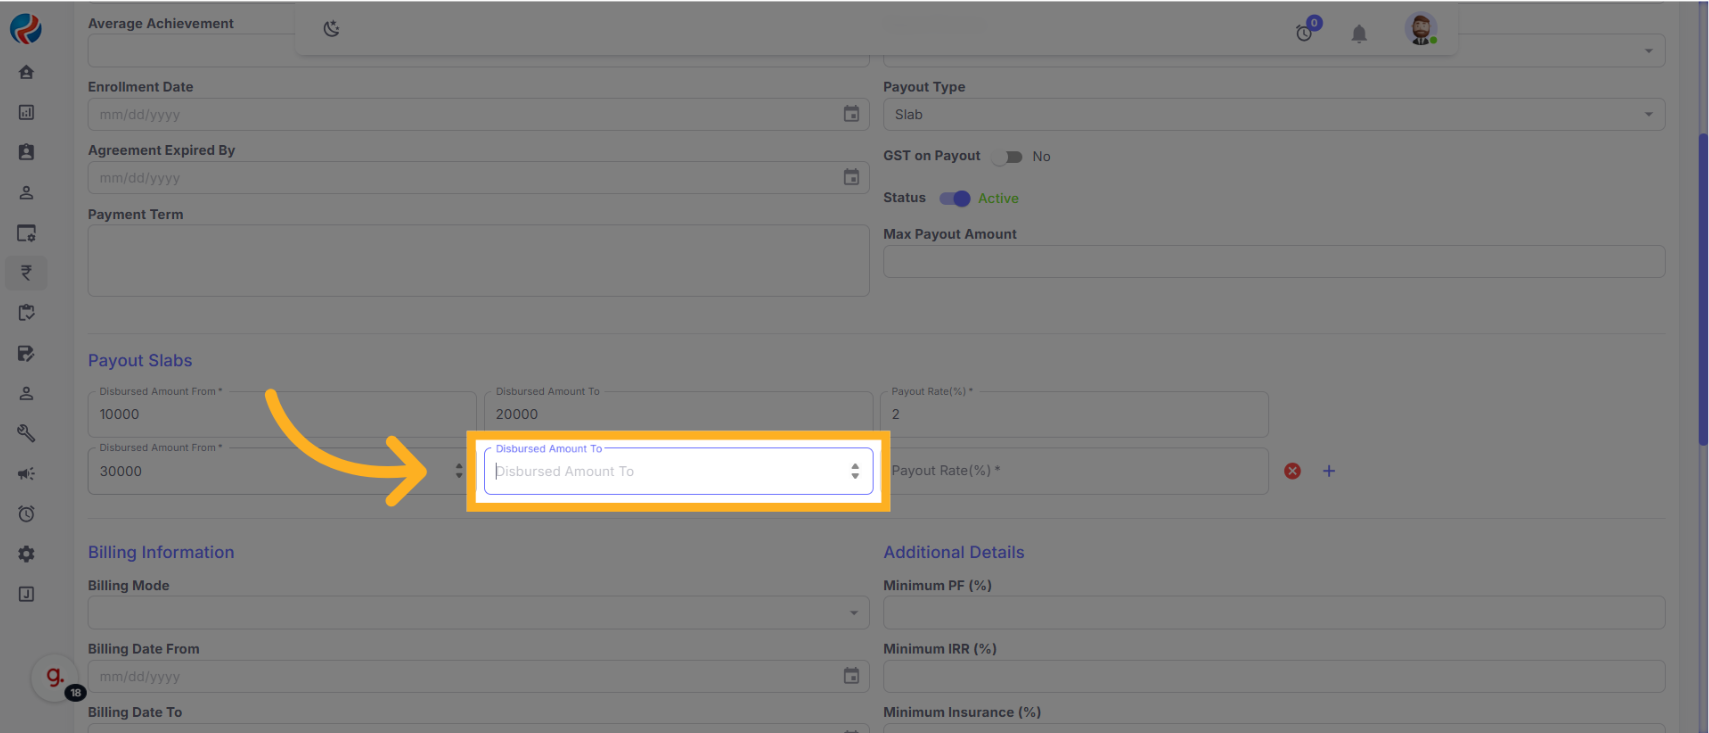
Task: Toggle the GST on Payout switch
Action: 1008,157
